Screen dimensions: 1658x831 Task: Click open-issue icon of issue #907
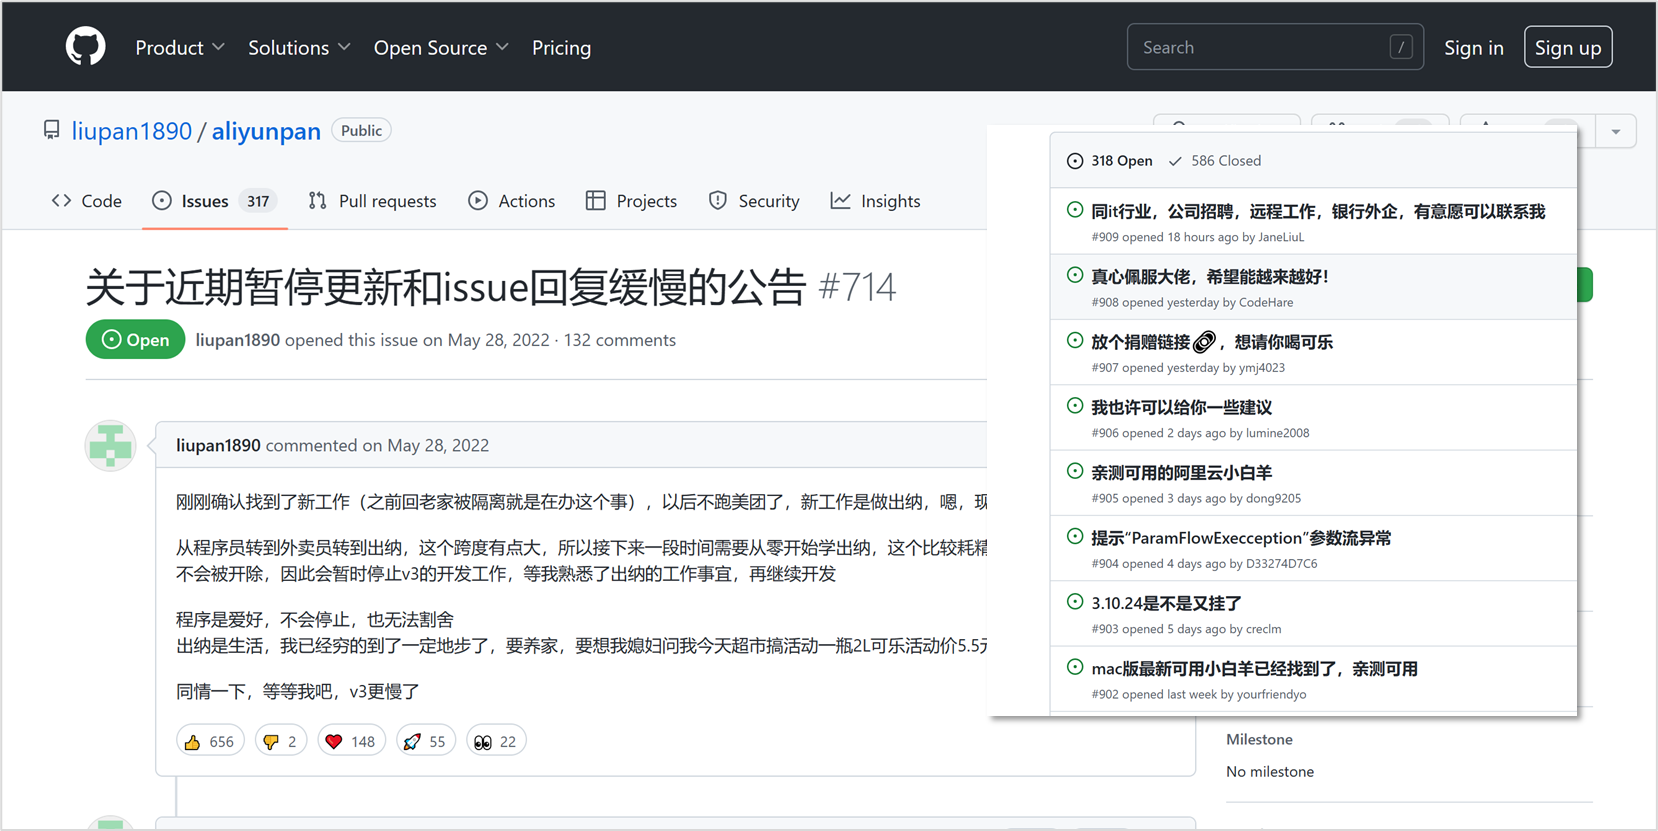[x=1075, y=340]
